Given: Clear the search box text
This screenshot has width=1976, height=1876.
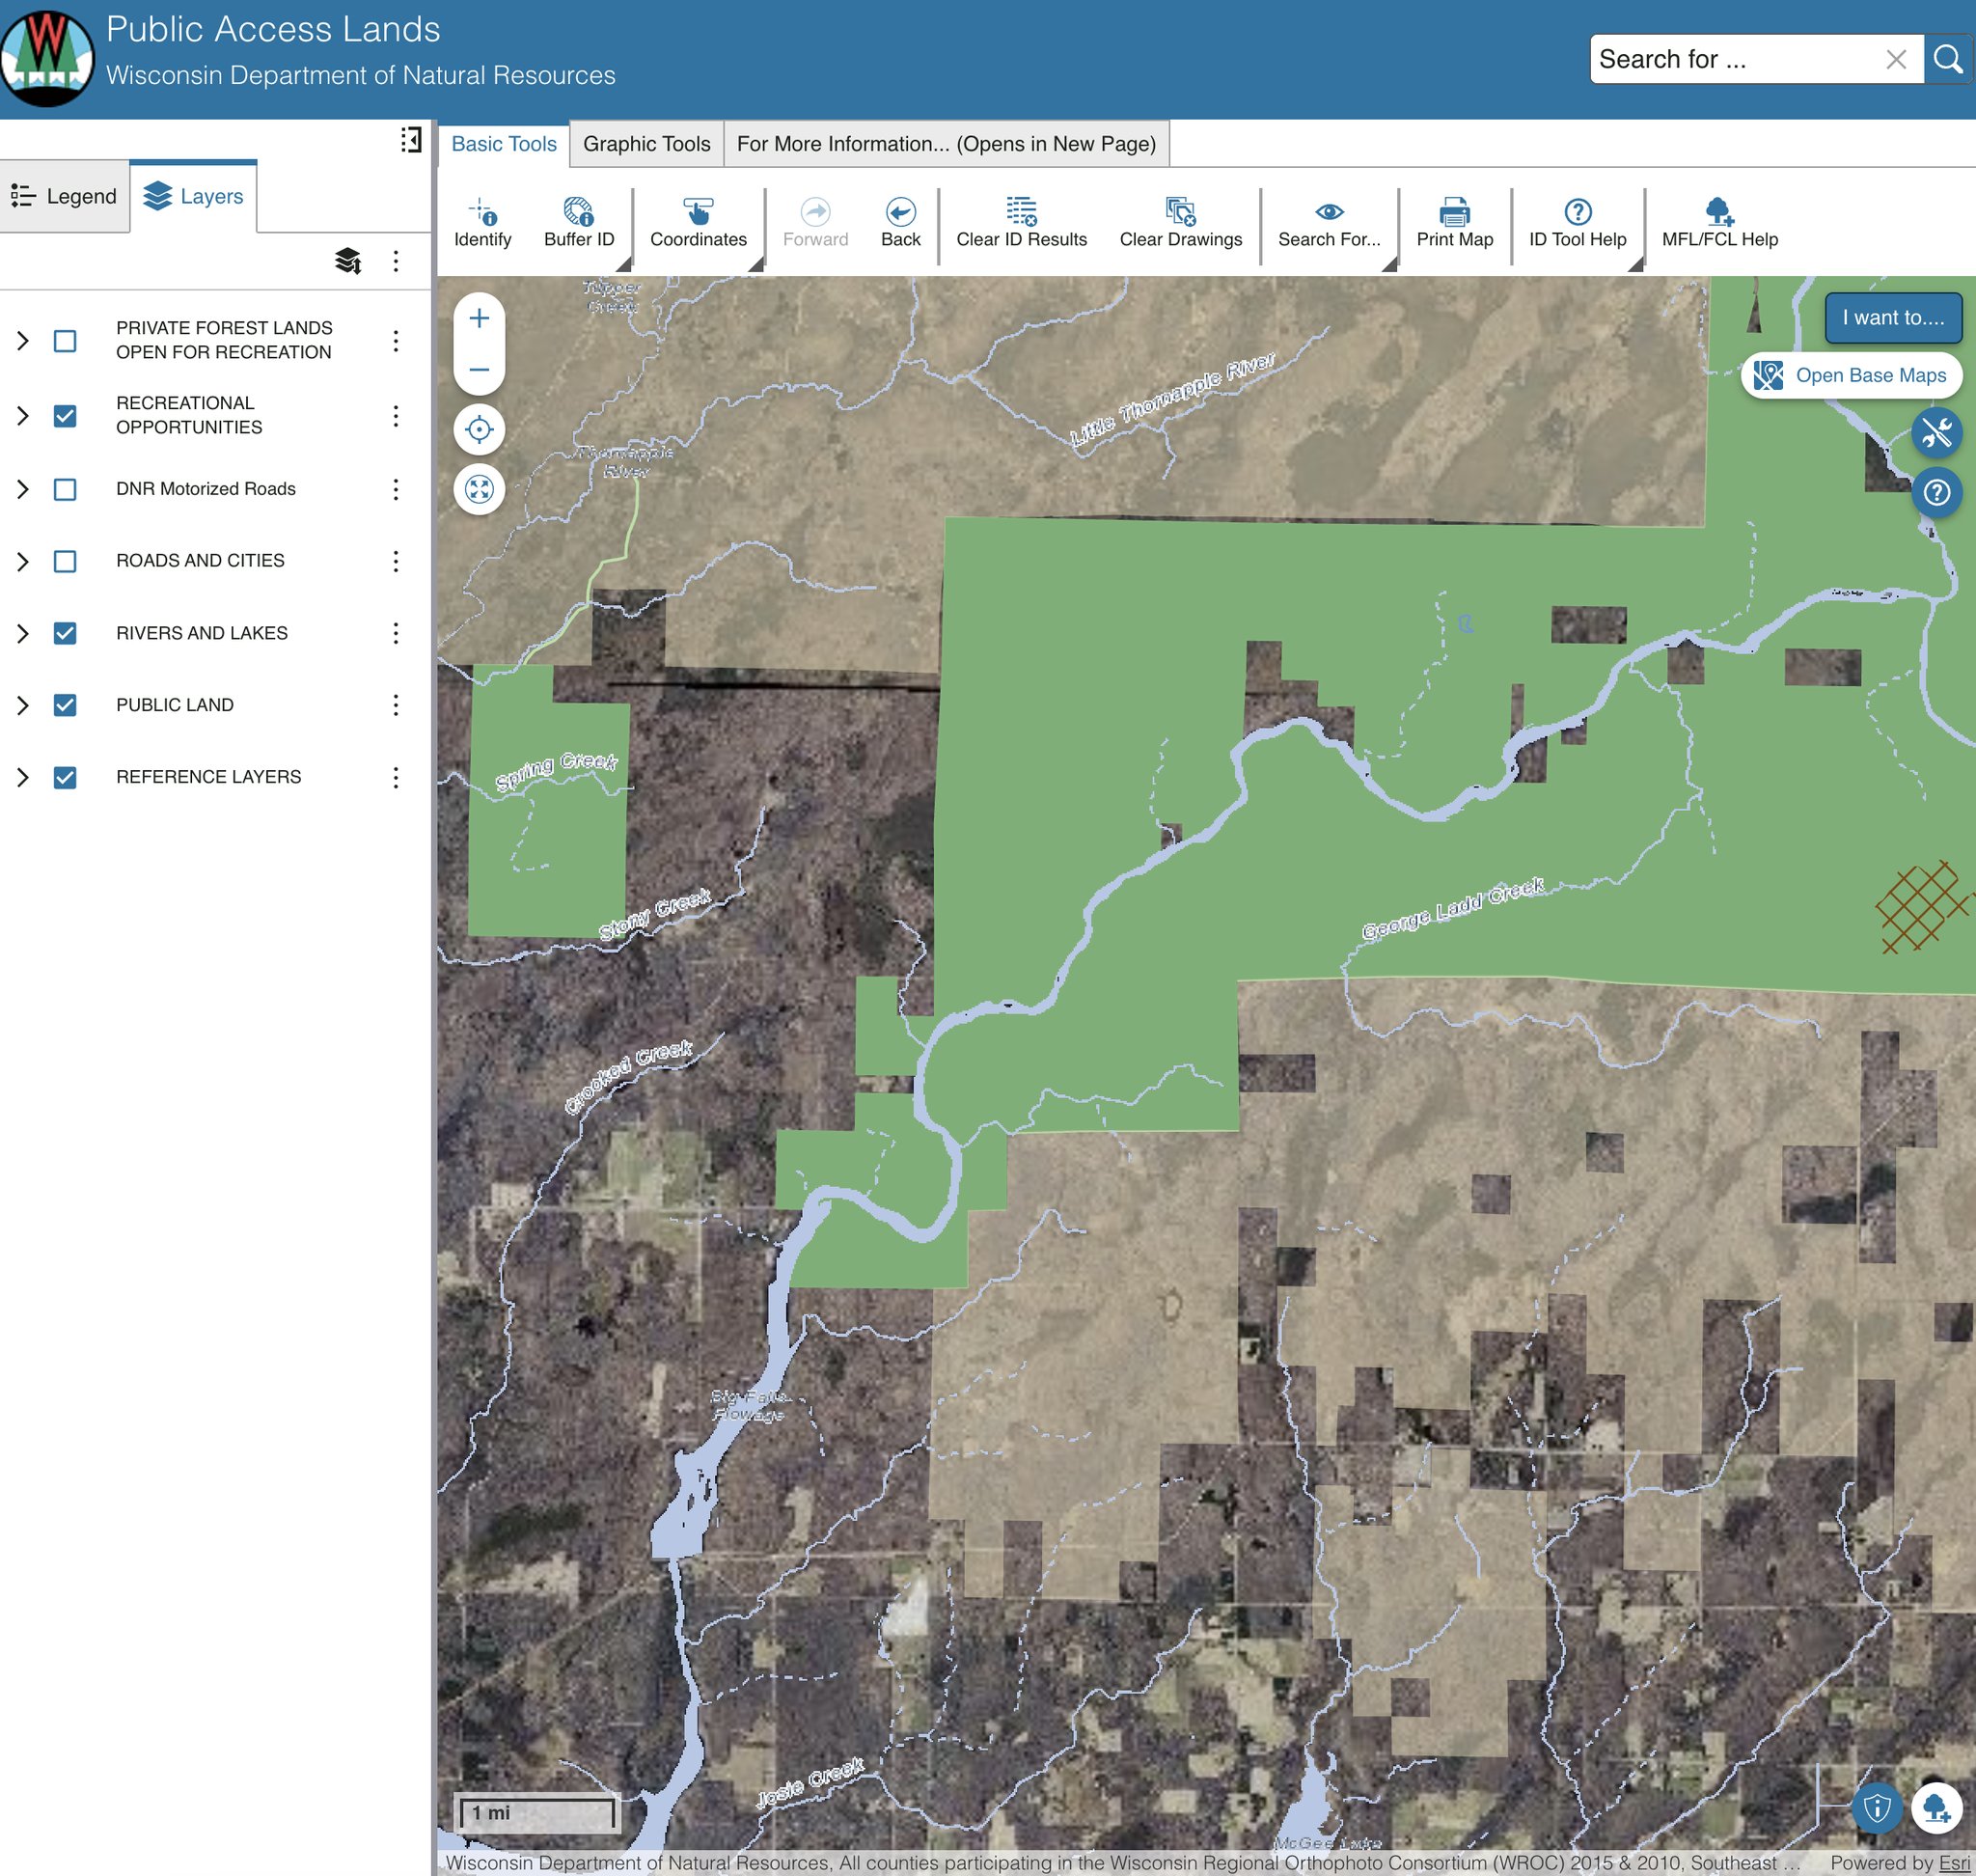Looking at the screenshot, I should pyautogui.click(x=1895, y=59).
